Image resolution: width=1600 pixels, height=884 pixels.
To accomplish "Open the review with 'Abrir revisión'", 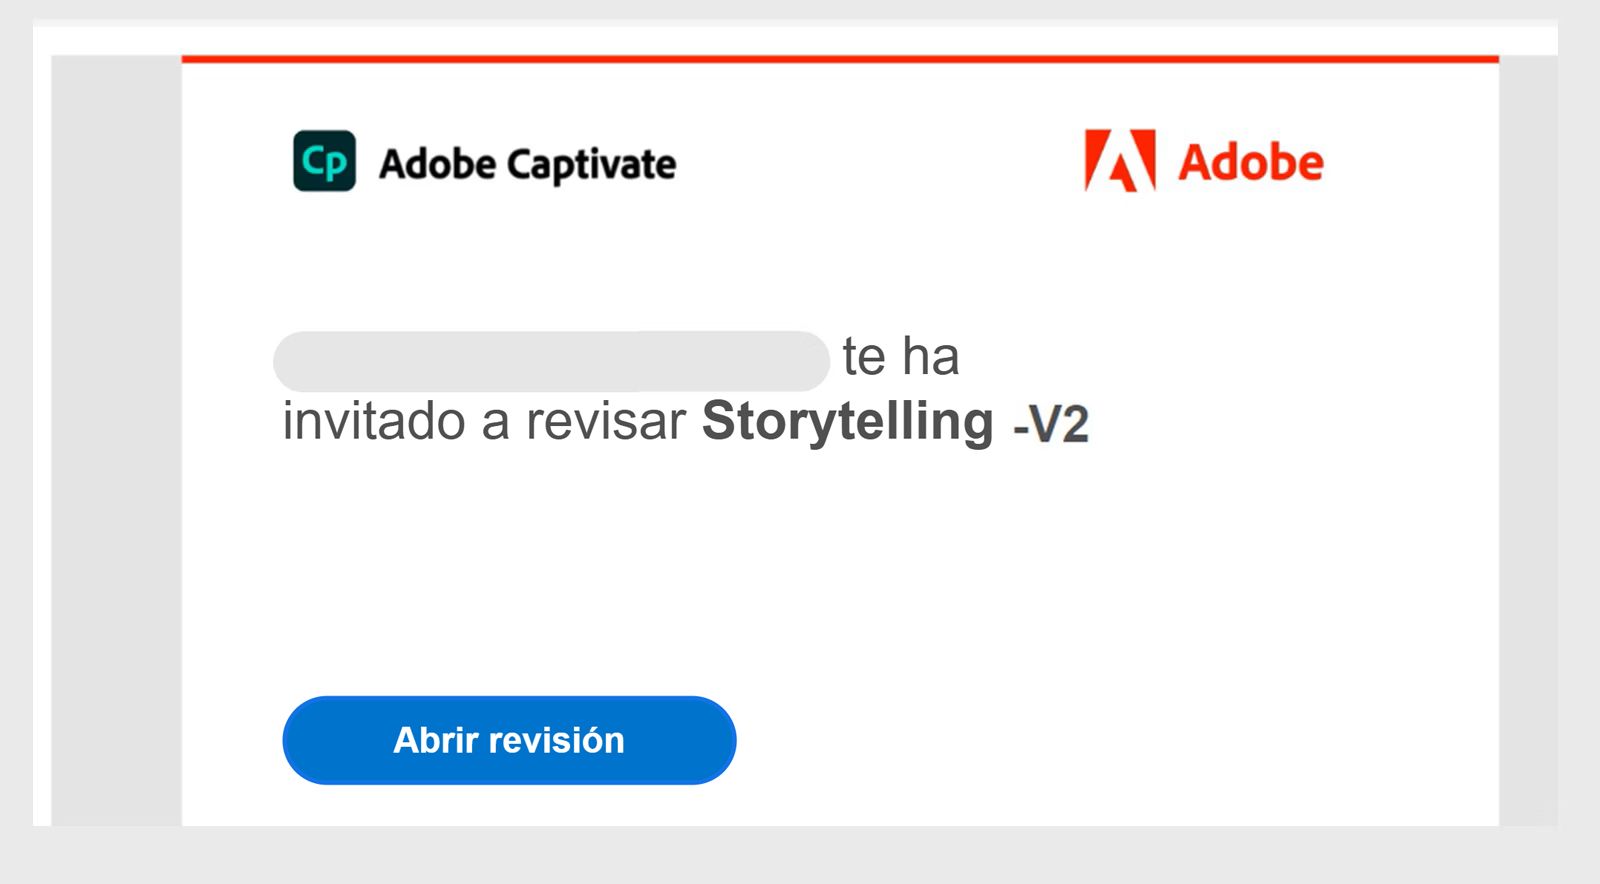I will tap(509, 740).
